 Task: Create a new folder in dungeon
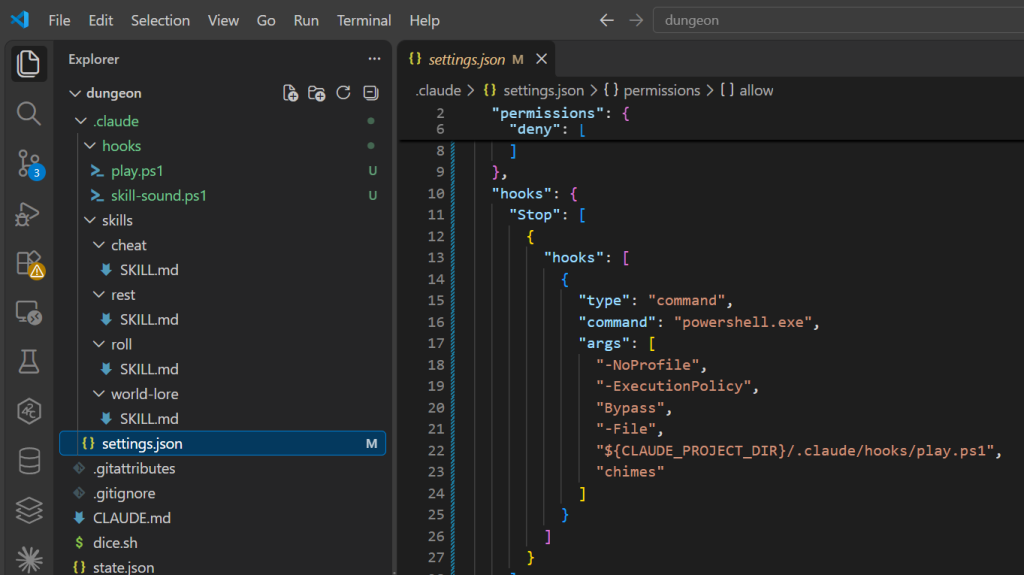coord(317,93)
